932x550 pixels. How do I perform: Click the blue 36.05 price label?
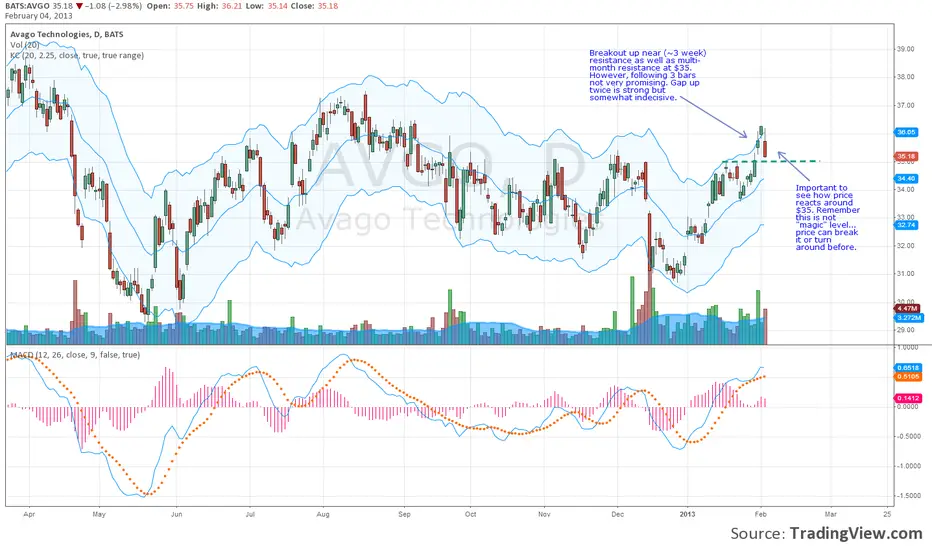906,133
